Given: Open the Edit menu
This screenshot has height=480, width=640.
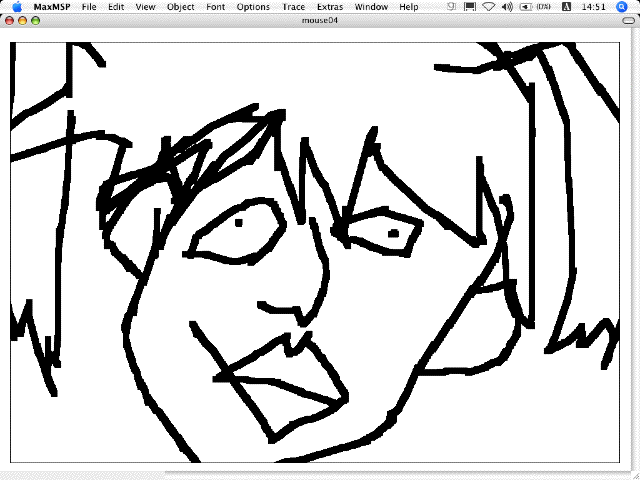Looking at the screenshot, I should pos(116,7).
